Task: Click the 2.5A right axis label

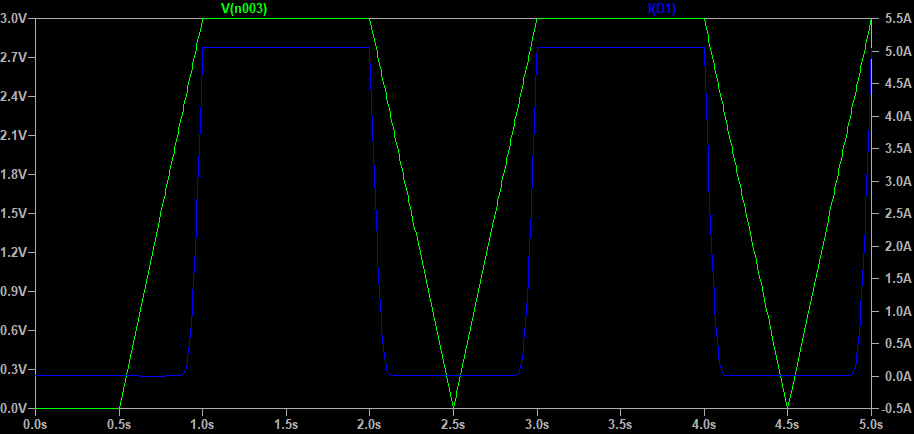Action: pos(898,214)
